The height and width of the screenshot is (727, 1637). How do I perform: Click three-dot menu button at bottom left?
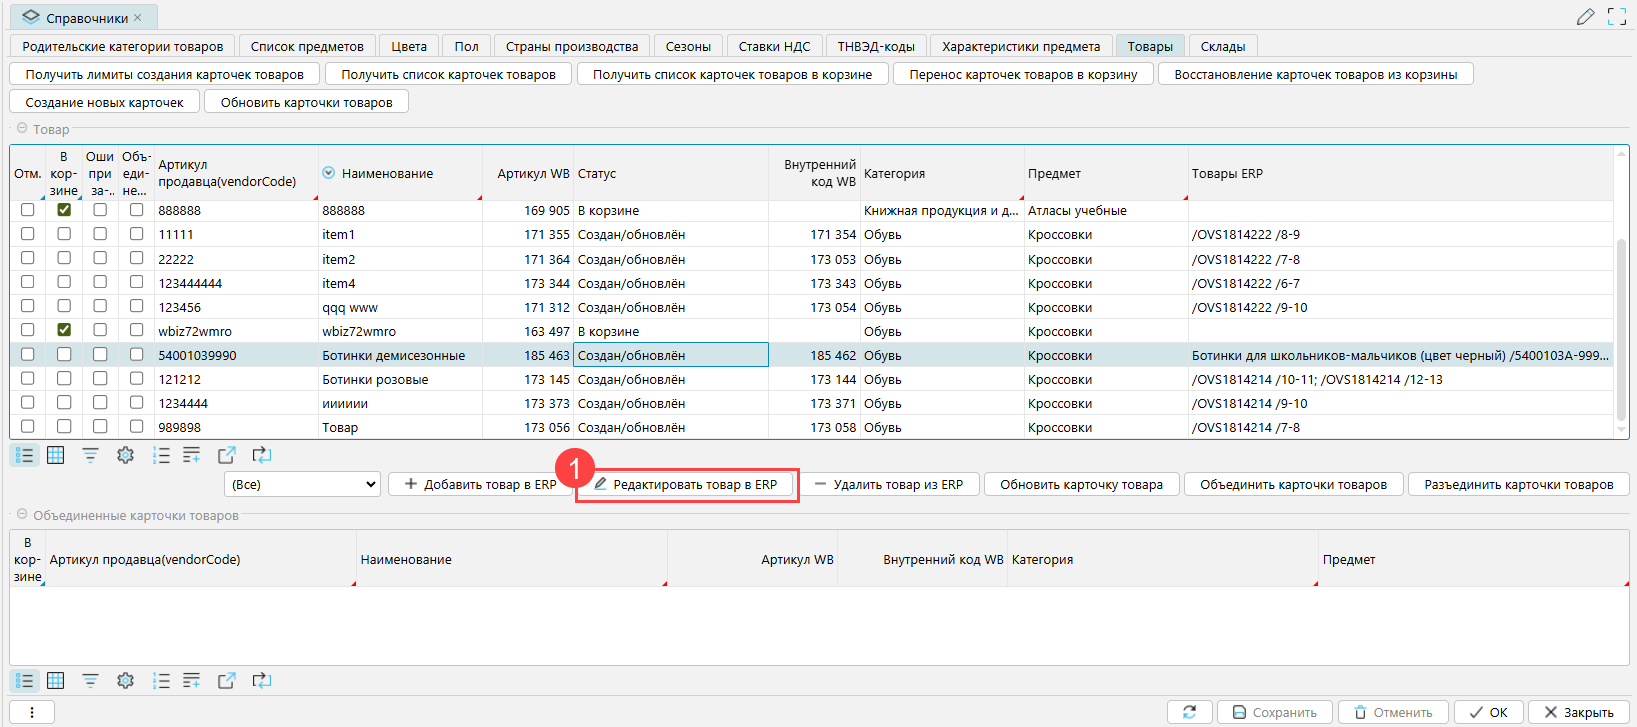32,712
